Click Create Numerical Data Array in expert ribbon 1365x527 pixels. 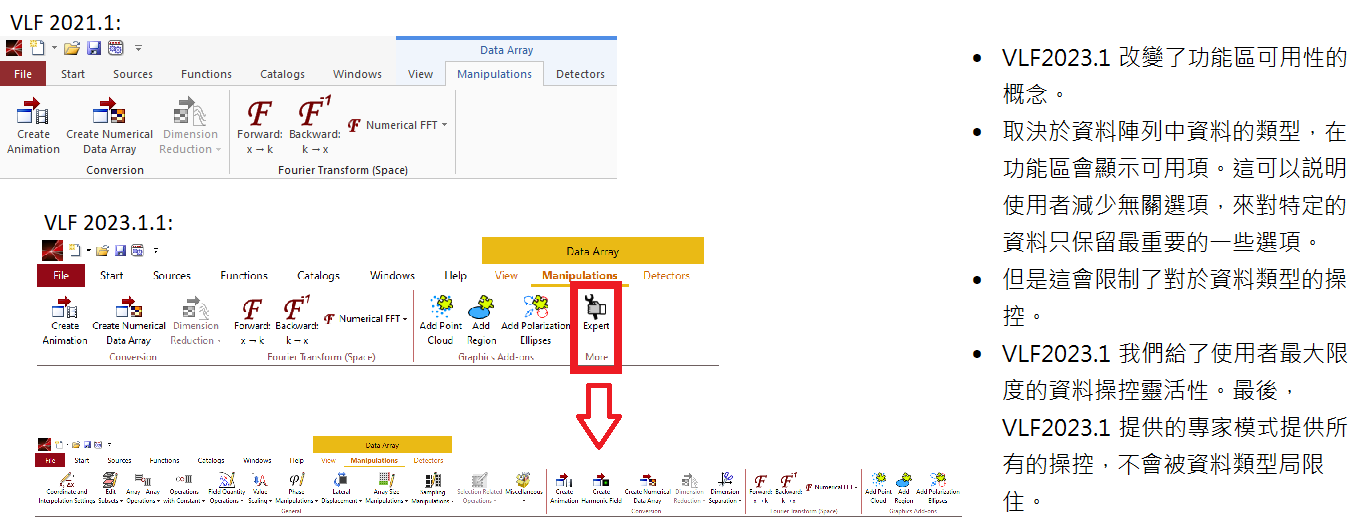(x=648, y=489)
